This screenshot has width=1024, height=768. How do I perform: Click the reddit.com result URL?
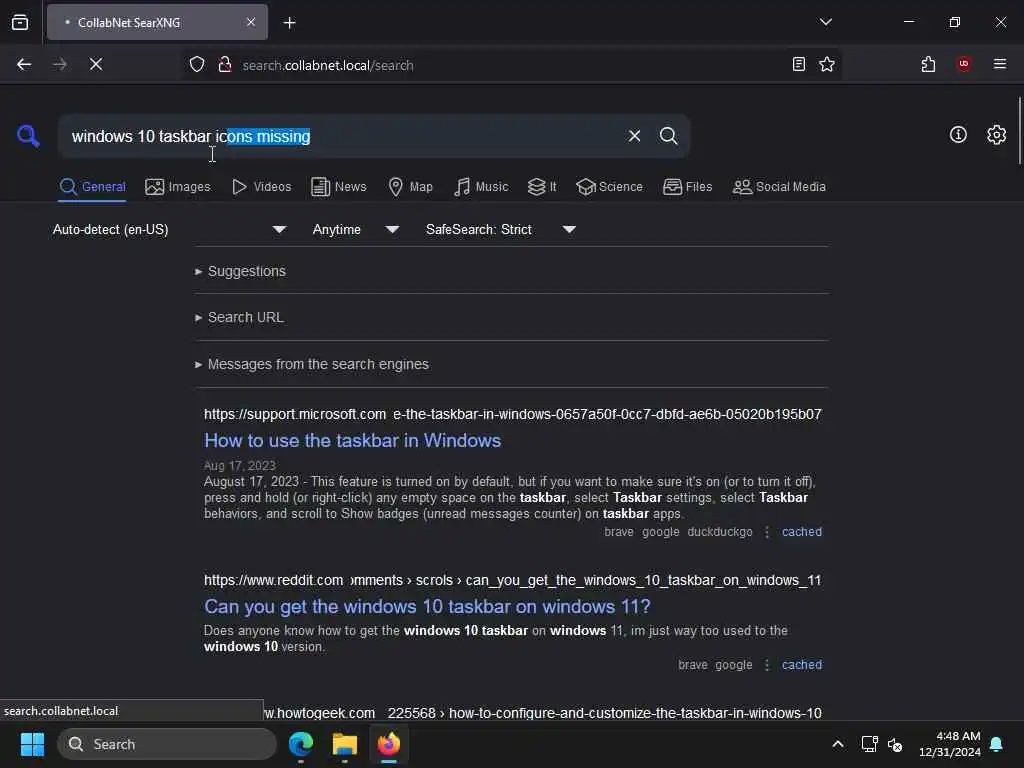(513, 581)
